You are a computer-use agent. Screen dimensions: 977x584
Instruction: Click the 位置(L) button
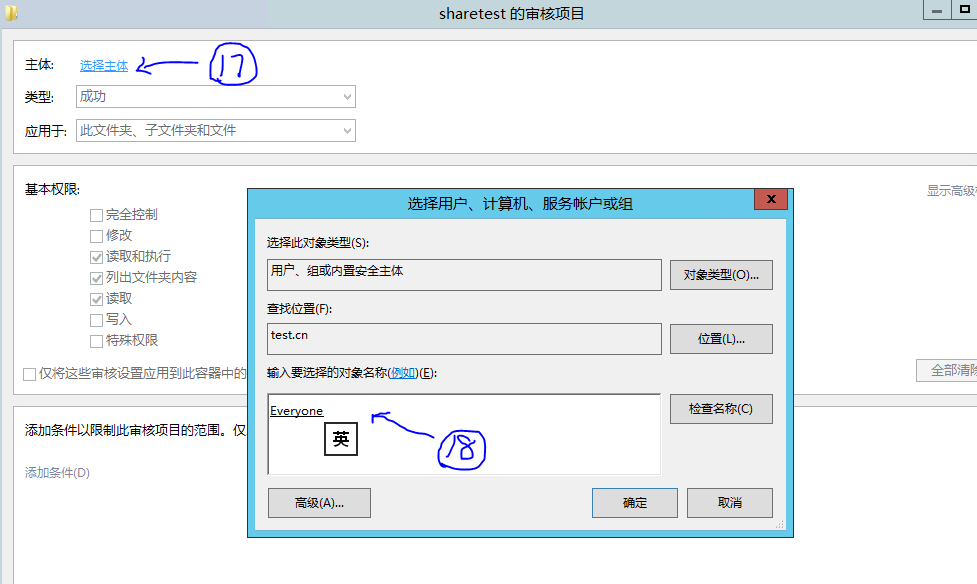pos(721,339)
